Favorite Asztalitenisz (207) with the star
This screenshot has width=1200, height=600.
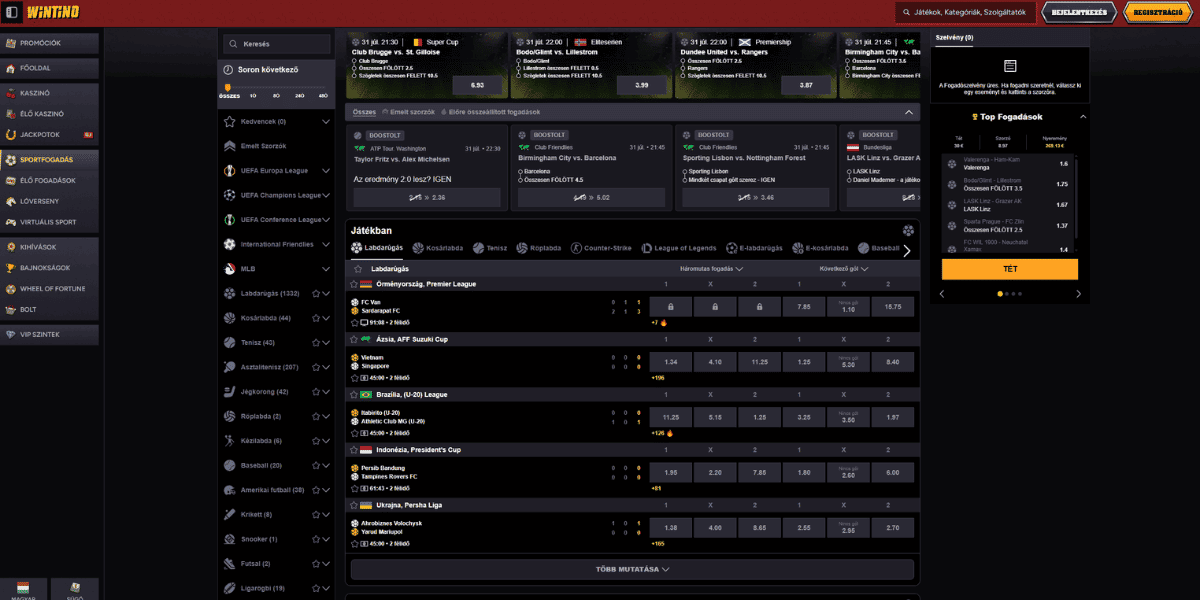tap(315, 367)
